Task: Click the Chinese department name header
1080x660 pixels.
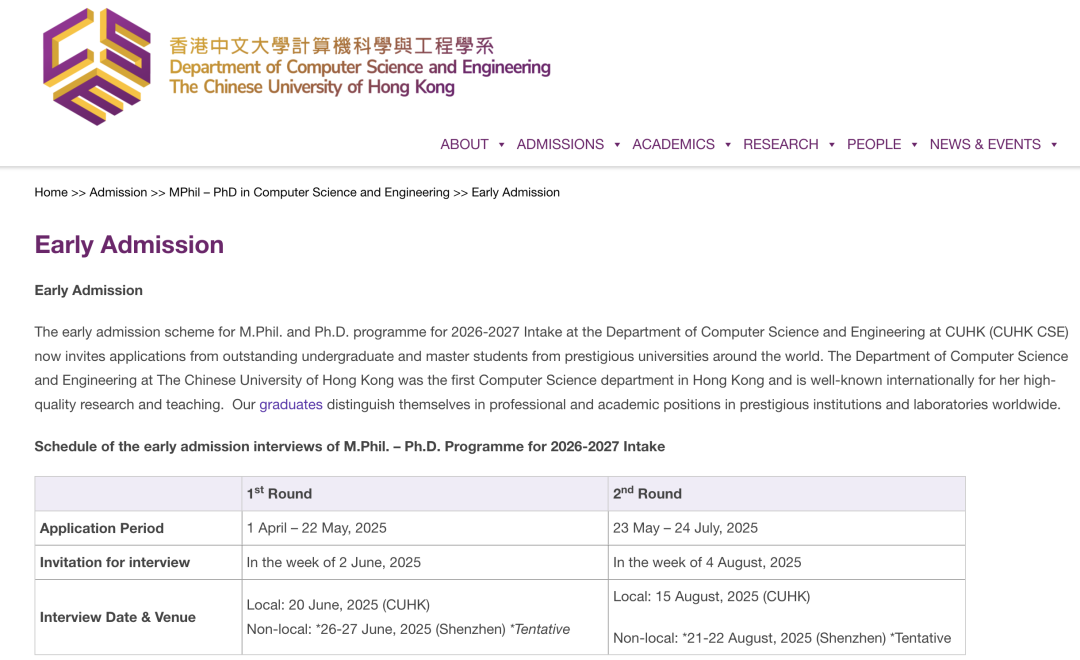Action: tap(331, 45)
